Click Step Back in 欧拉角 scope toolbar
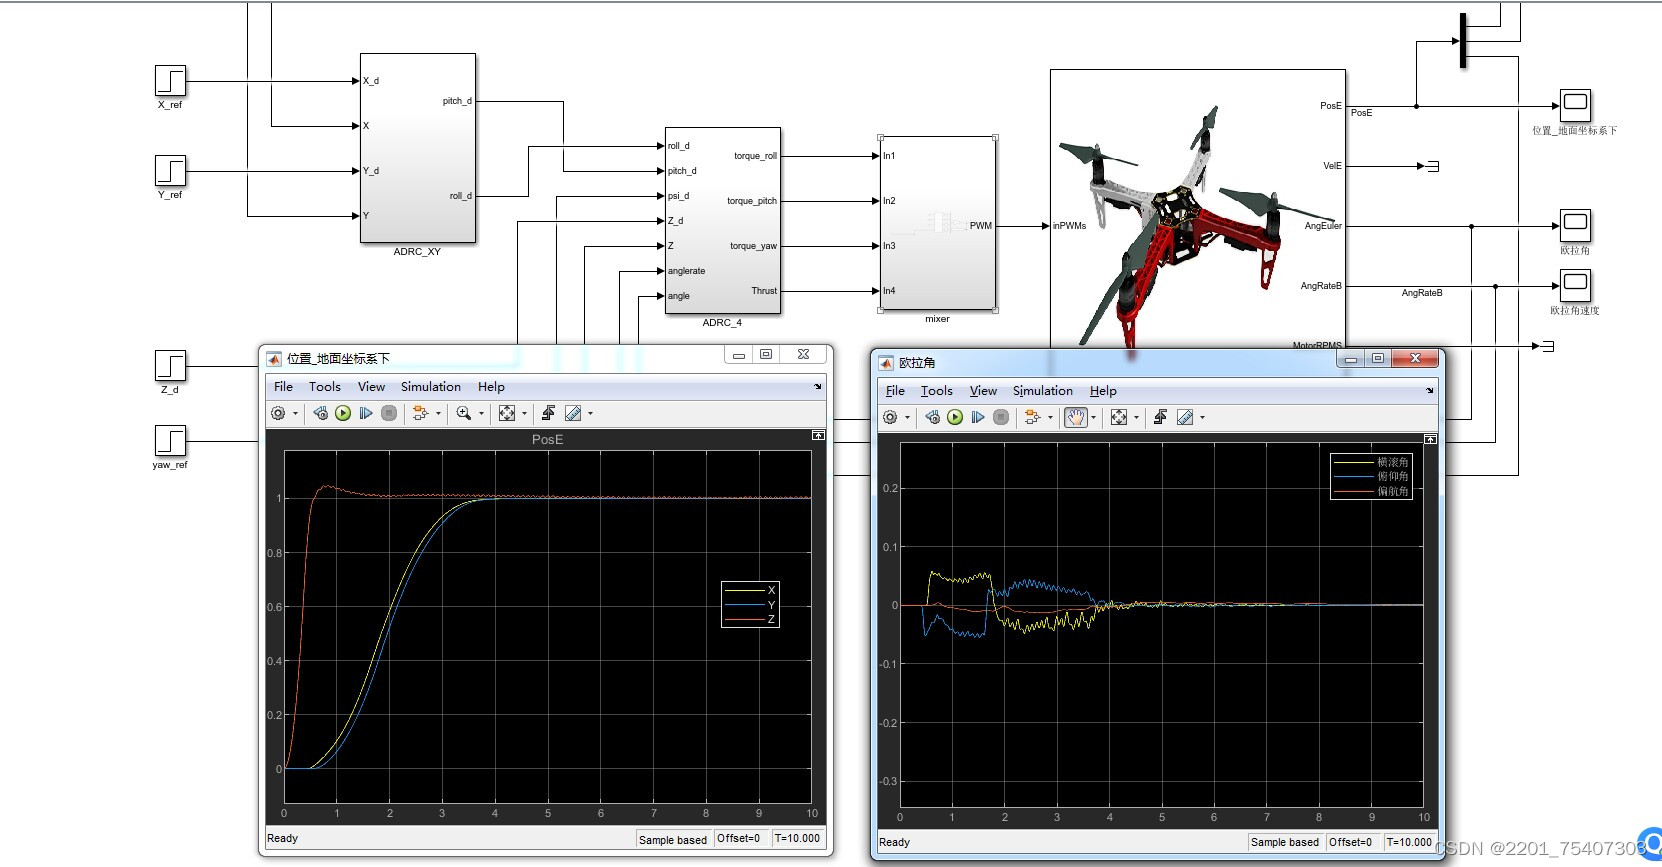 (933, 417)
